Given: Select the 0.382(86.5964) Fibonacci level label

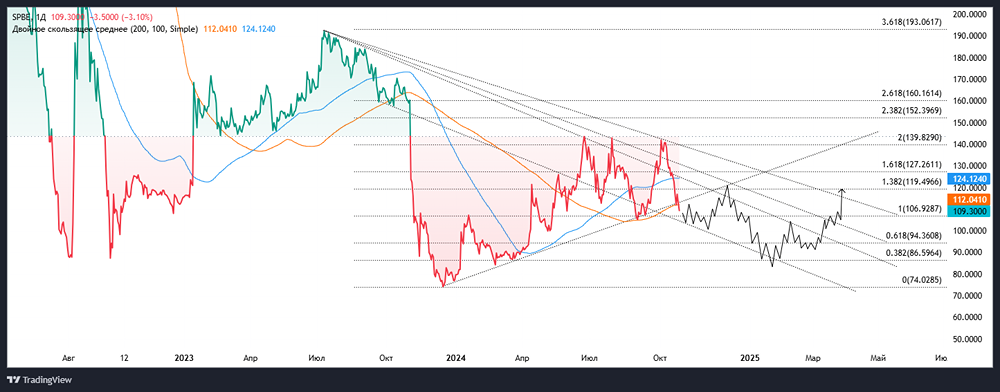Looking at the screenshot, I should (914, 252).
